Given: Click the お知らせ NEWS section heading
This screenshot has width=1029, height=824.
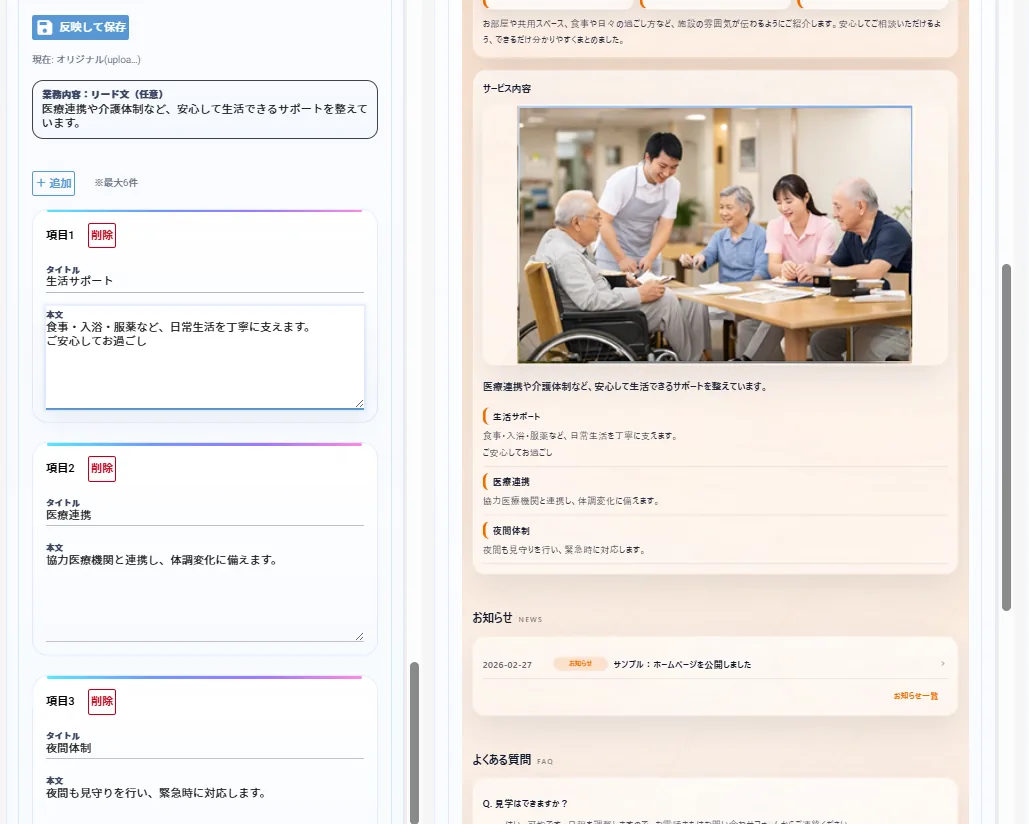Looking at the screenshot, I should point(507,617).
